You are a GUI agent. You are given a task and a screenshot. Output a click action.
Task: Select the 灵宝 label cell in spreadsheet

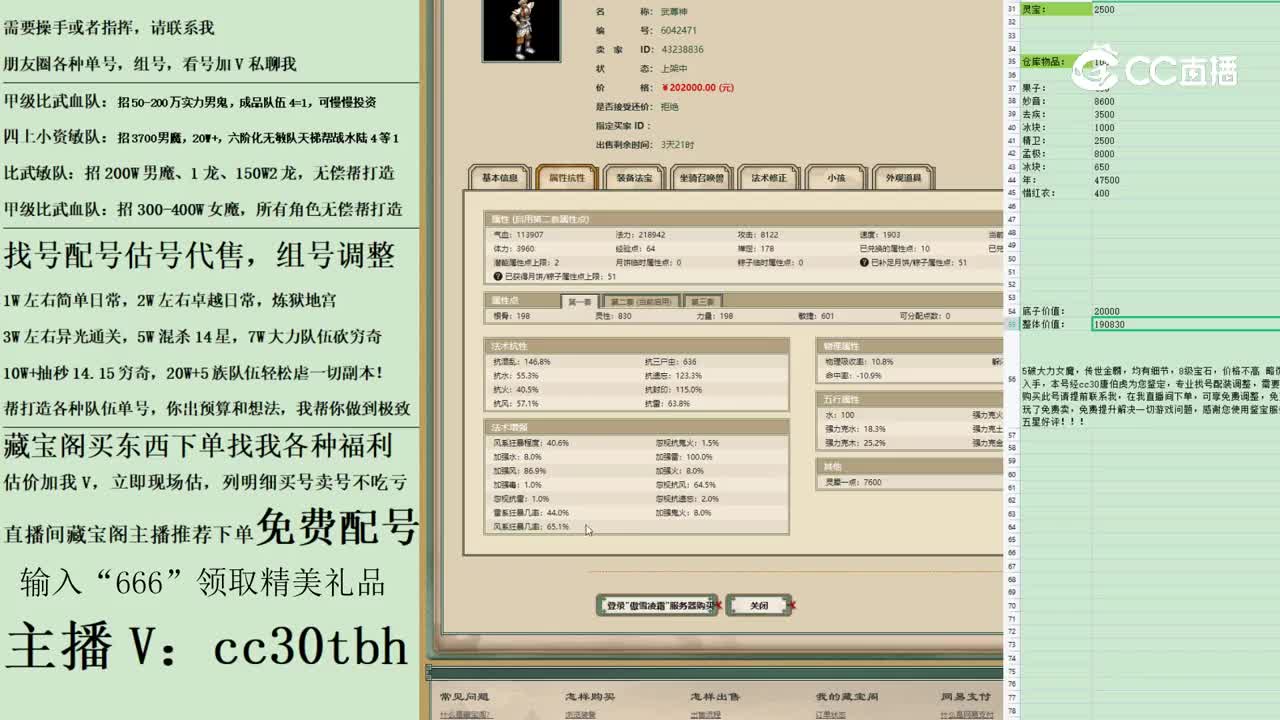point(1056,9)
